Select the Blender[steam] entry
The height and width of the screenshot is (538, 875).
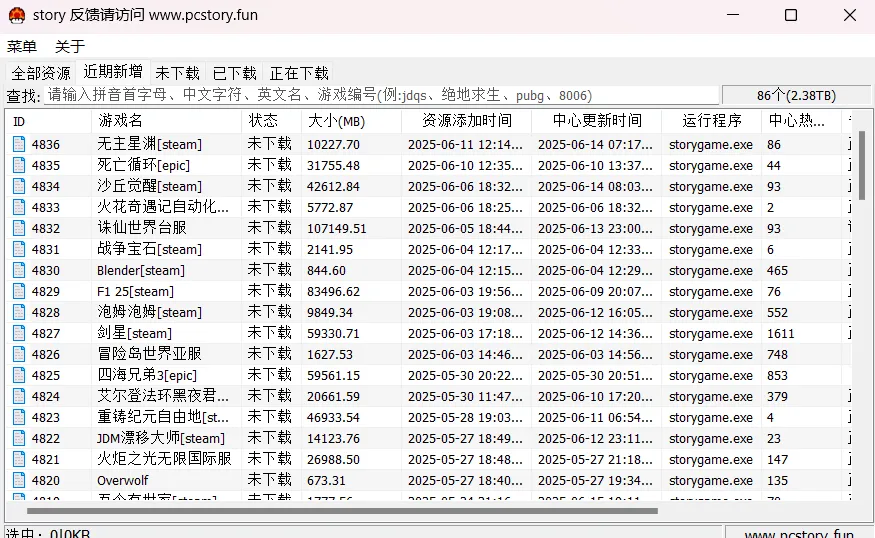(x=141, y=271)
